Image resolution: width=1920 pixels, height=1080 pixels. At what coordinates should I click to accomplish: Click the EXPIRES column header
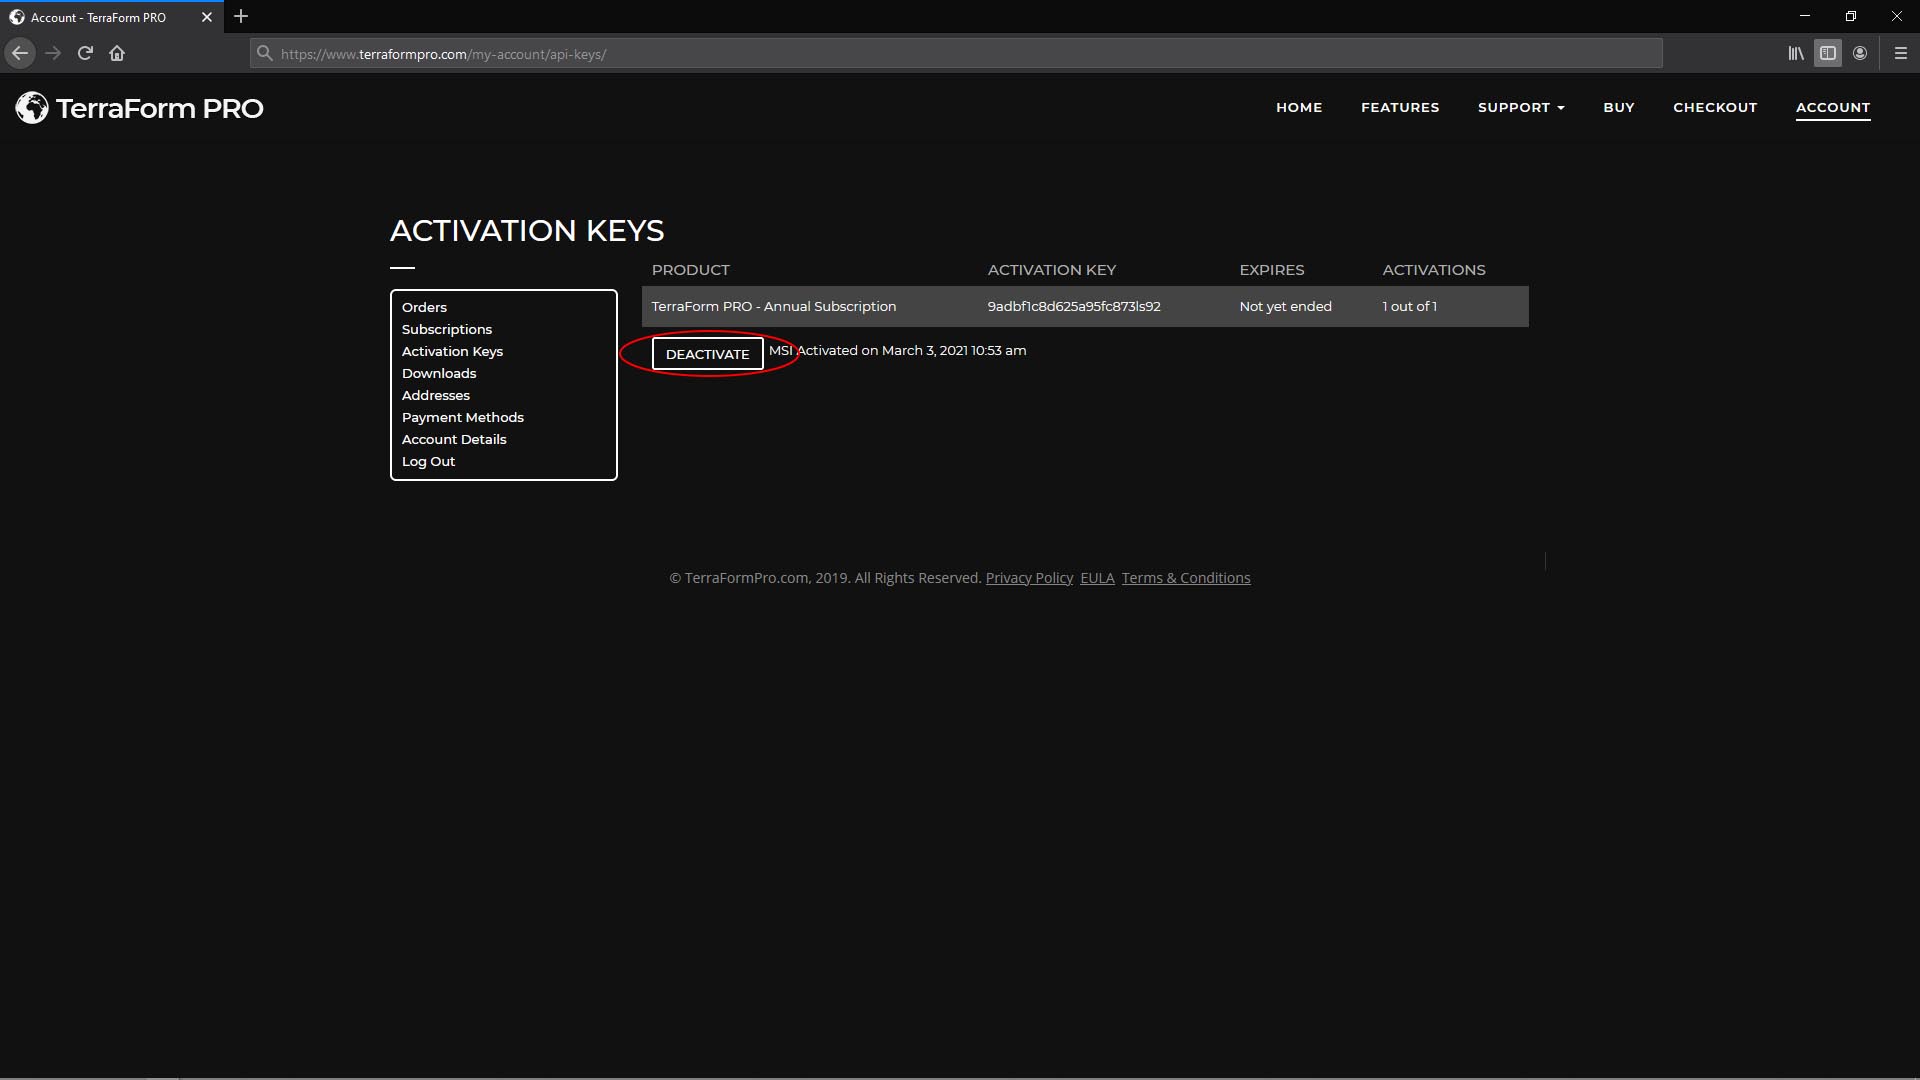[x=1272, y=270]
